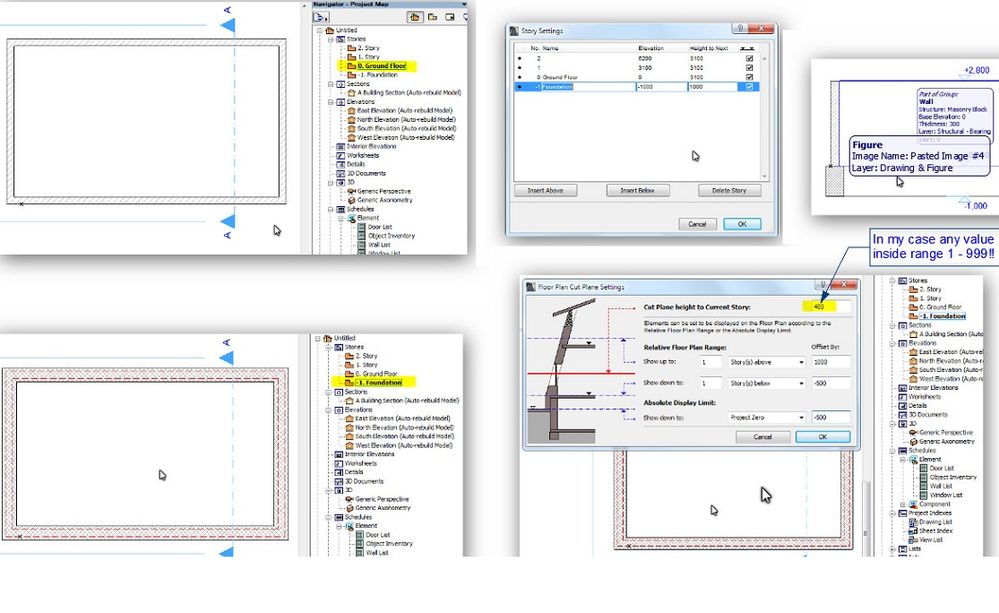Image resolution: width=999 pixels, height=613 pixels.
Task: Open Project Zero dropdown under Absolute Display Limit
Action: click(x=767, y=417)
